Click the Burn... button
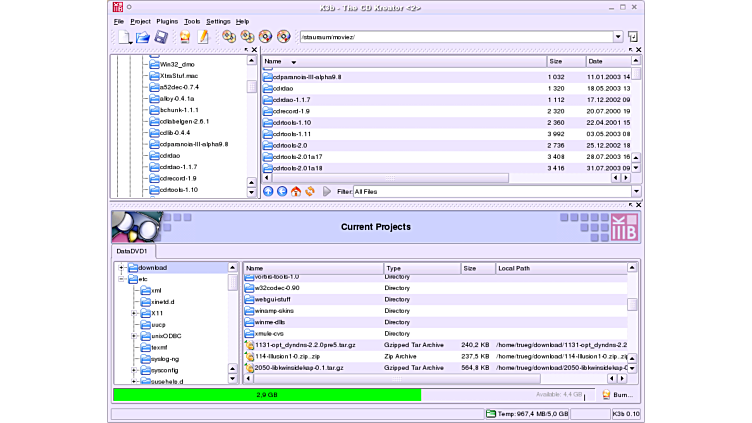This screenshot has width=752, height=423. (x=618, y=395)
